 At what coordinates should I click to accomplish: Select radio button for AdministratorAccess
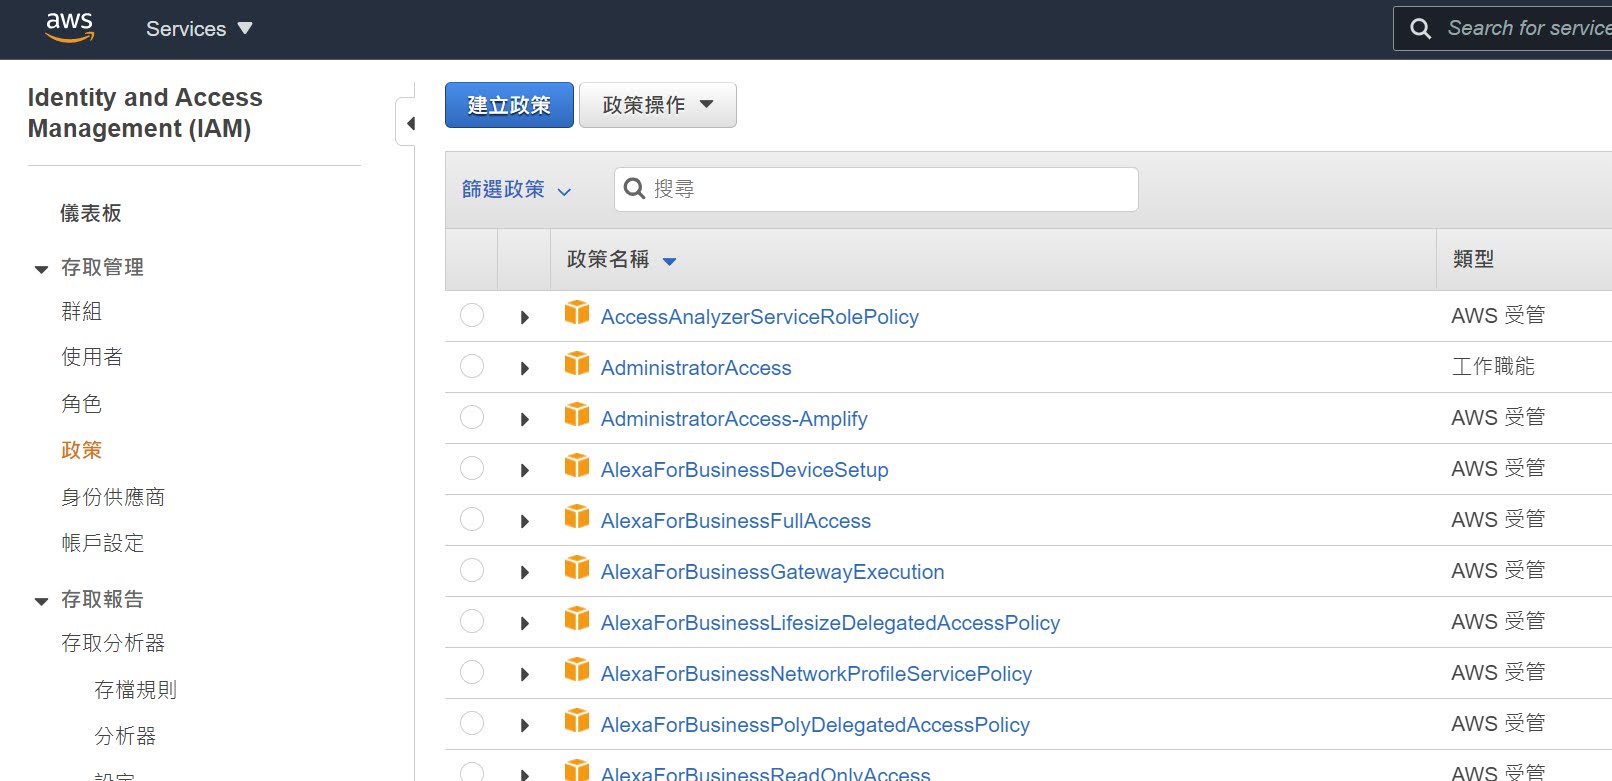pyautogui.click(x=472, y=366)
